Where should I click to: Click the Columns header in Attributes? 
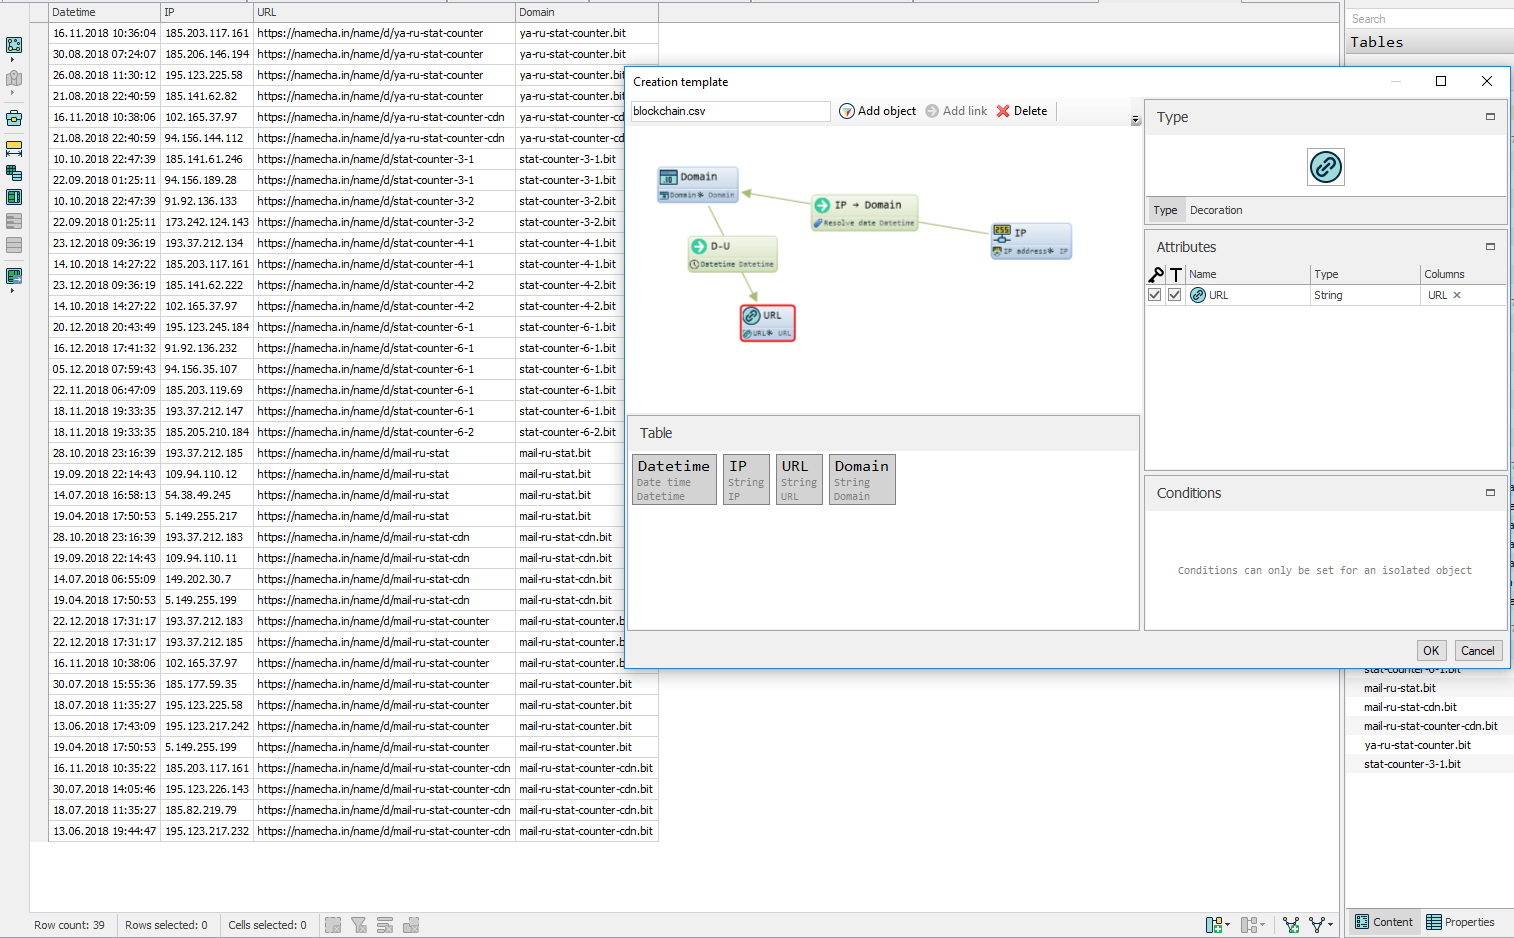click(x=1463, y=274)
